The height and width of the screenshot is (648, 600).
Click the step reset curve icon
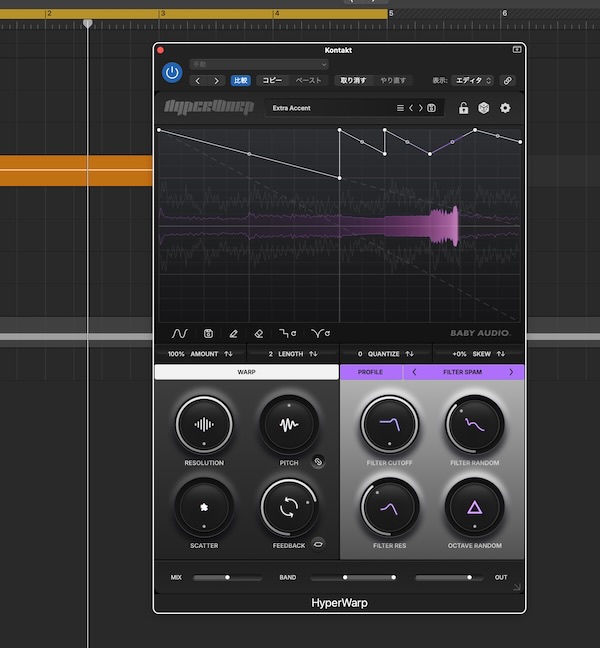click(x=288, y=333)
